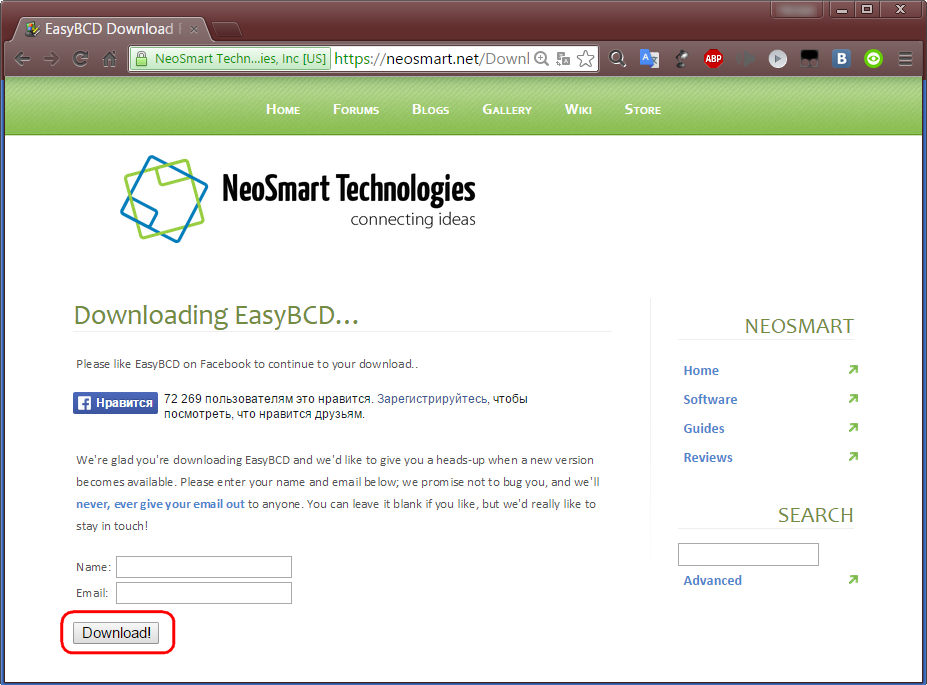This screenshot has height=685, width=927.
Task: Open the Gallery navigation menu item
Action: point(507,109)
